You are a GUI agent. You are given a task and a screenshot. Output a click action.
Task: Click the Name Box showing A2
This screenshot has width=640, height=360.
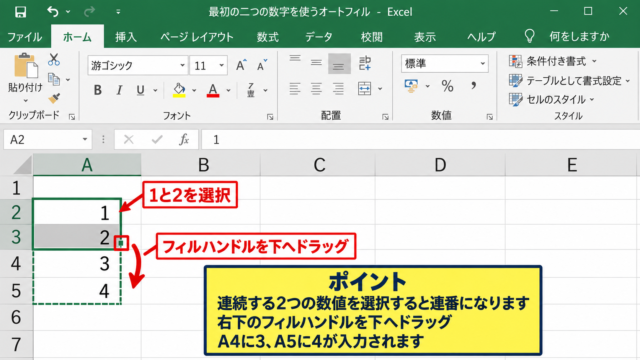tap(47, 140)
